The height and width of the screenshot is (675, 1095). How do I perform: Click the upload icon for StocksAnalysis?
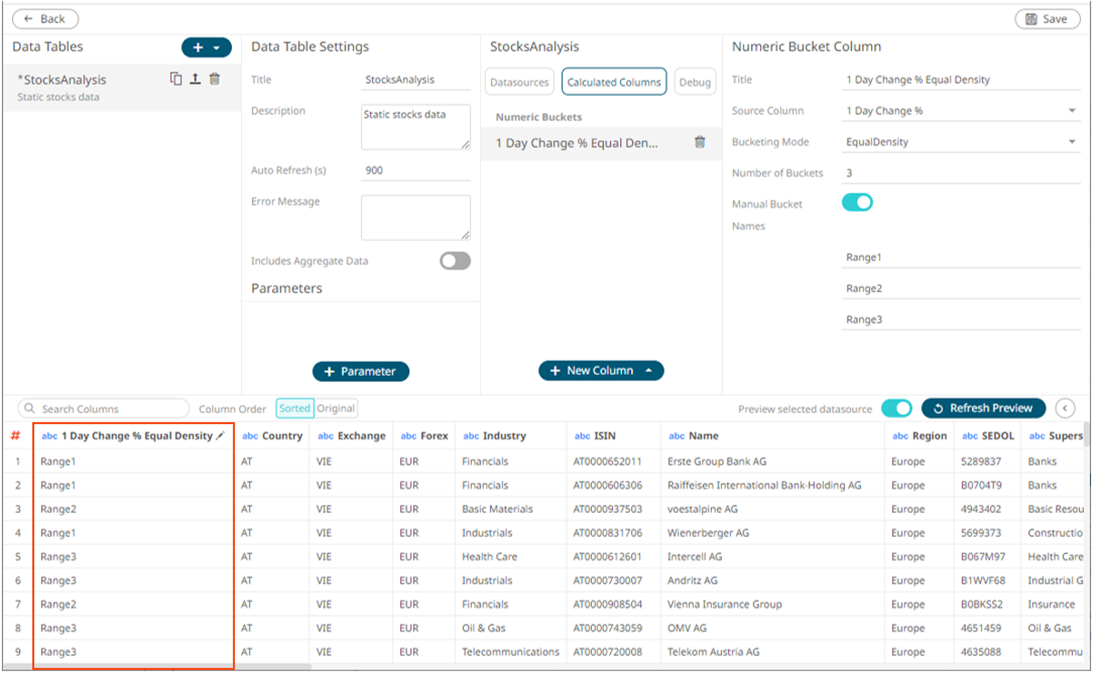point(195,79)
